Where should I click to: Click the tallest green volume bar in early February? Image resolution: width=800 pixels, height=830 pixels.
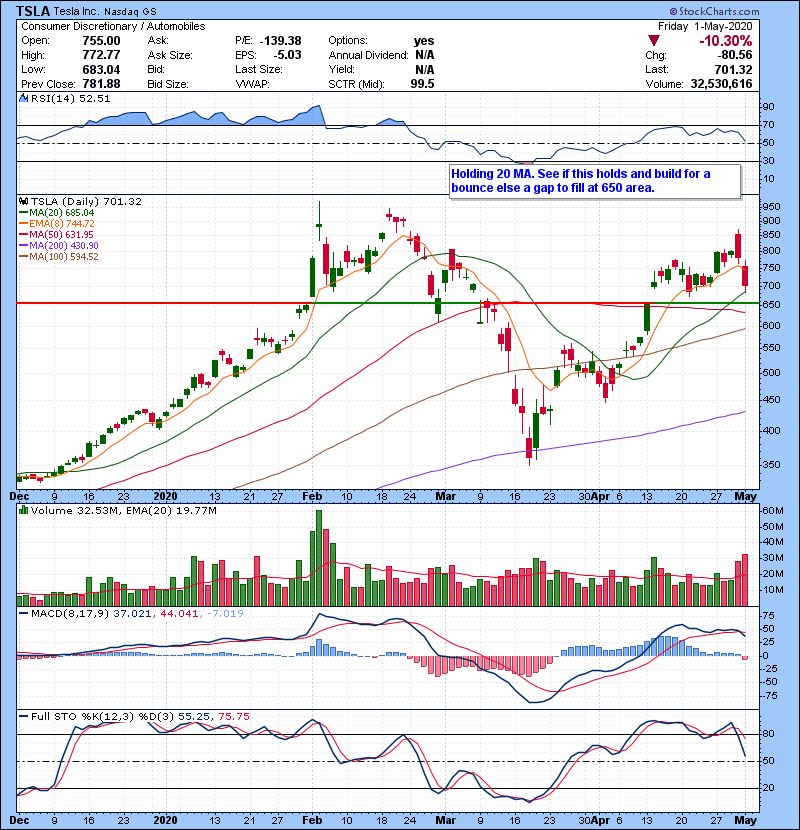tap(319, 558)
